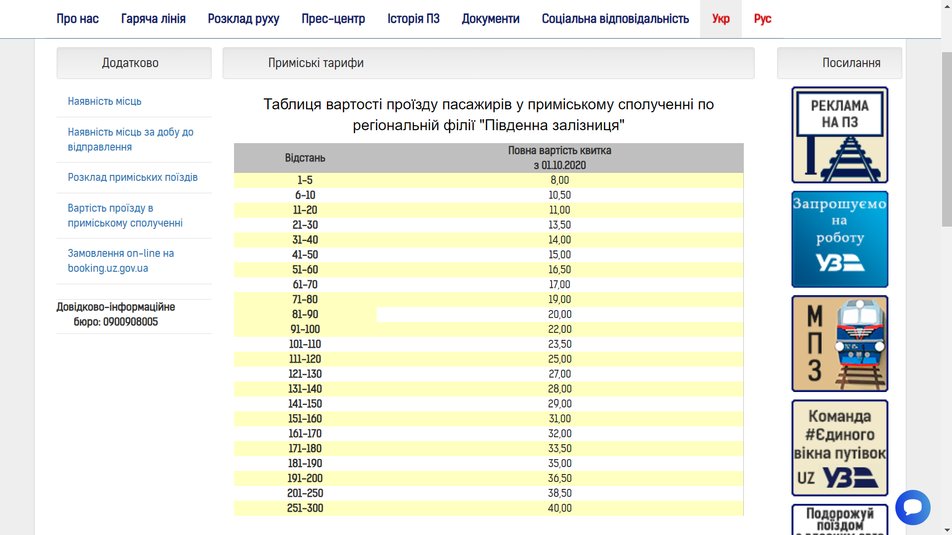Click 'Наявність місць за добу до відправлення'
The image size is (952, 535).
coord(130,139)
